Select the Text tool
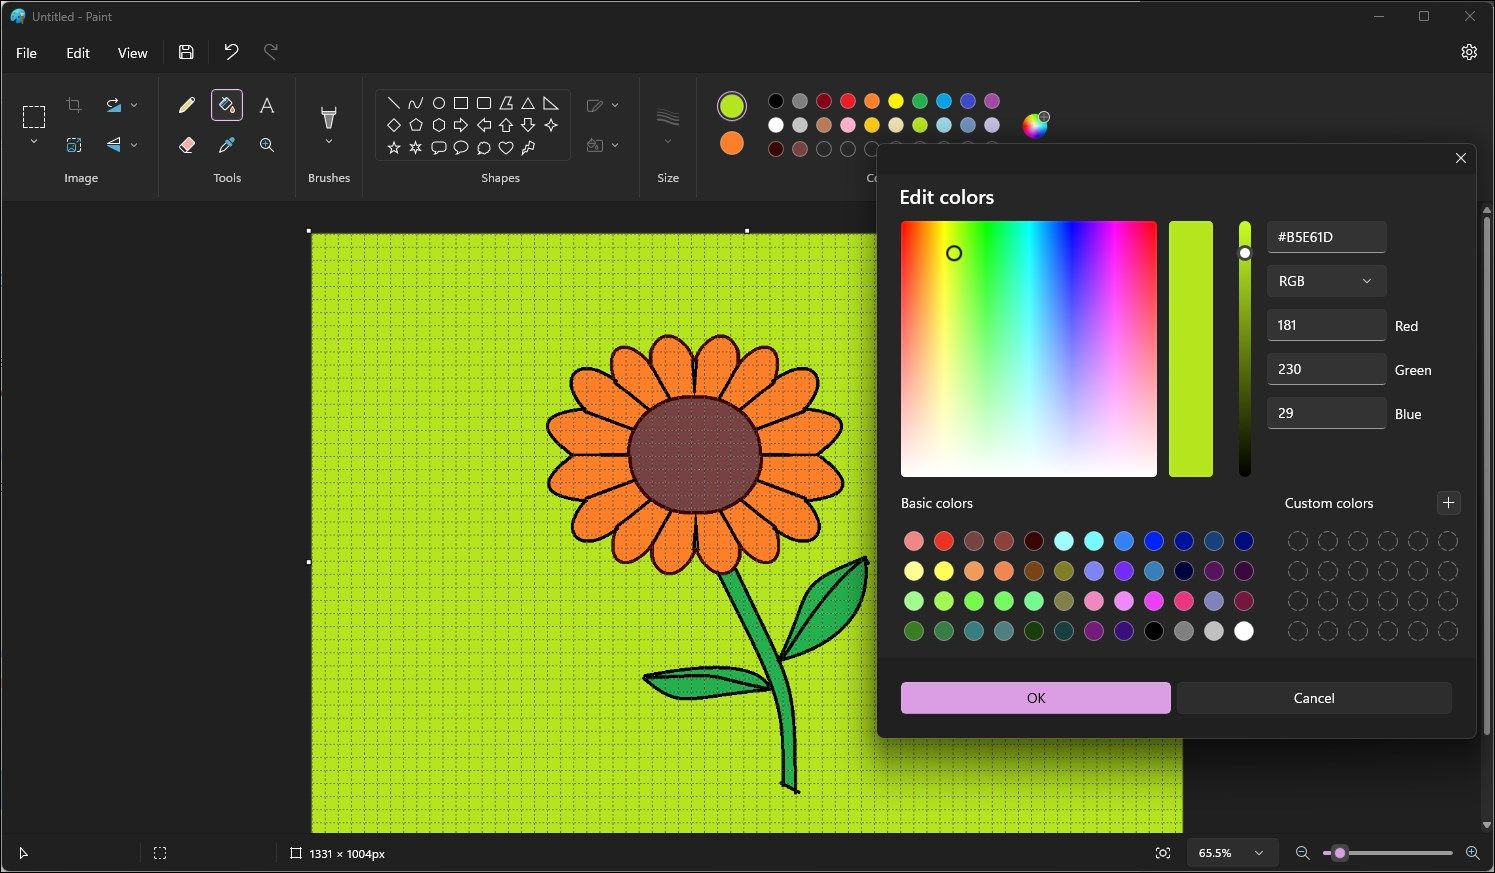The image size is (1495, 873). click(x=266, y=104)
